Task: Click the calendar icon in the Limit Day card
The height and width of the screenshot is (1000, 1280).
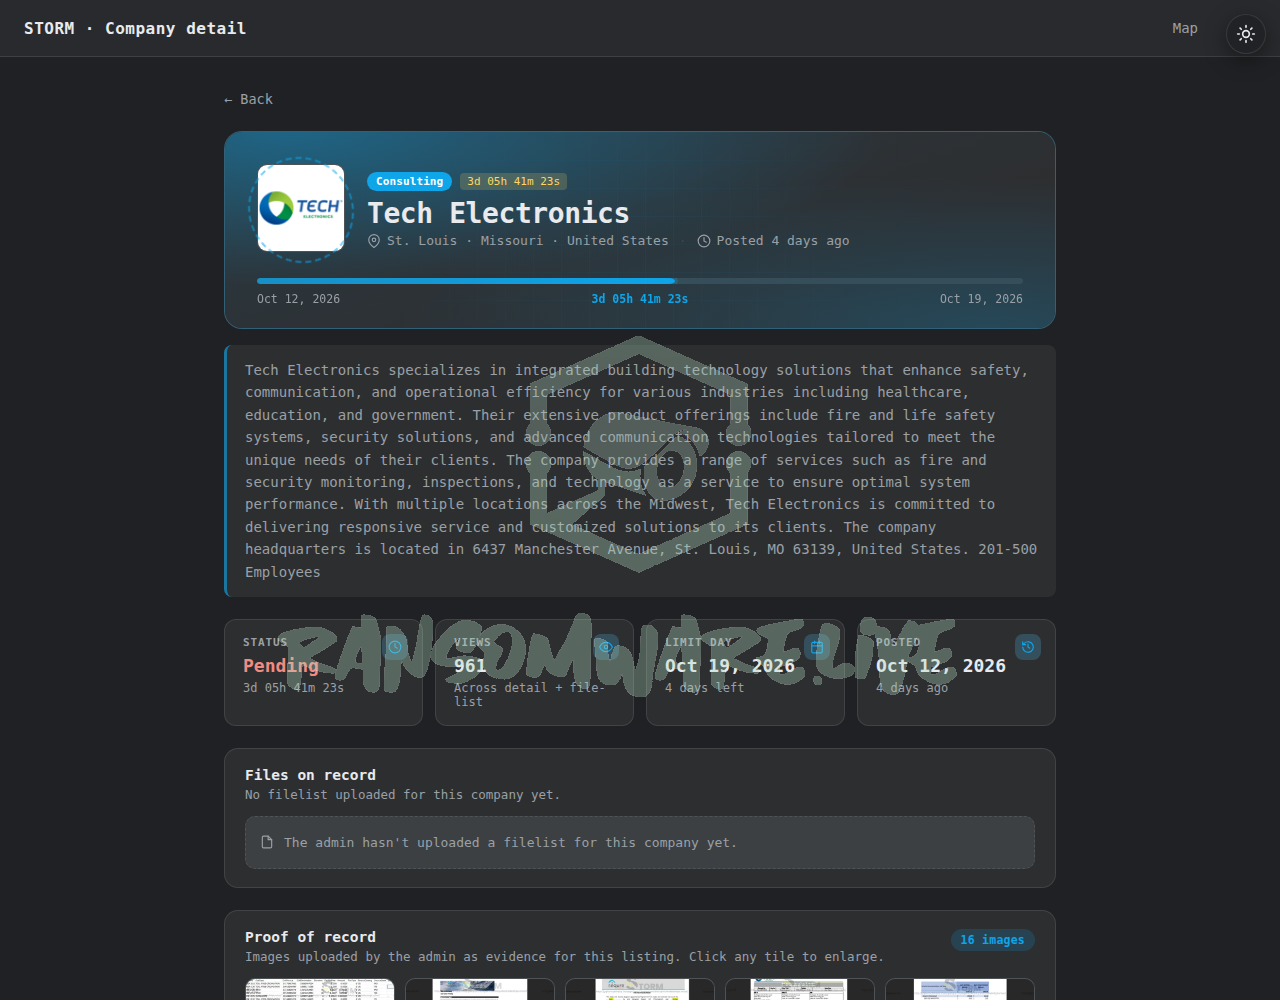Action: point(817,647)
